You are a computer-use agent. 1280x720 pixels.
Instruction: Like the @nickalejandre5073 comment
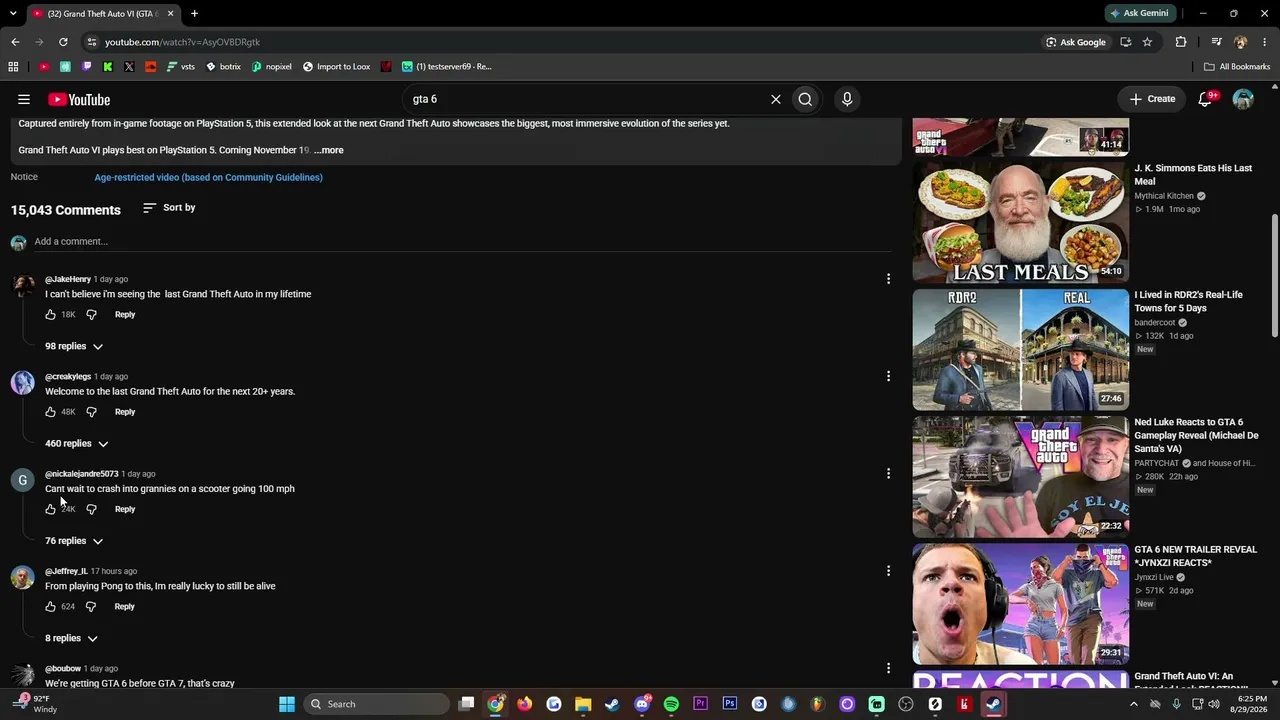click(50, 509)
